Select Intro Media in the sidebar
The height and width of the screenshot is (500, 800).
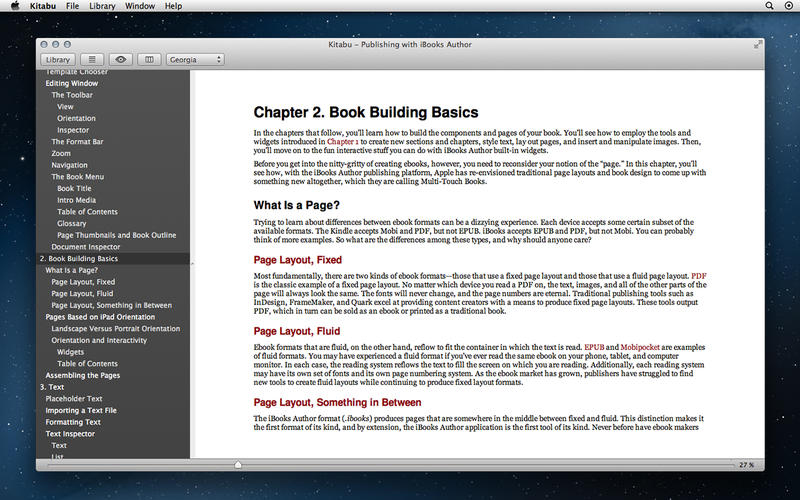click(x=77, y=201)
